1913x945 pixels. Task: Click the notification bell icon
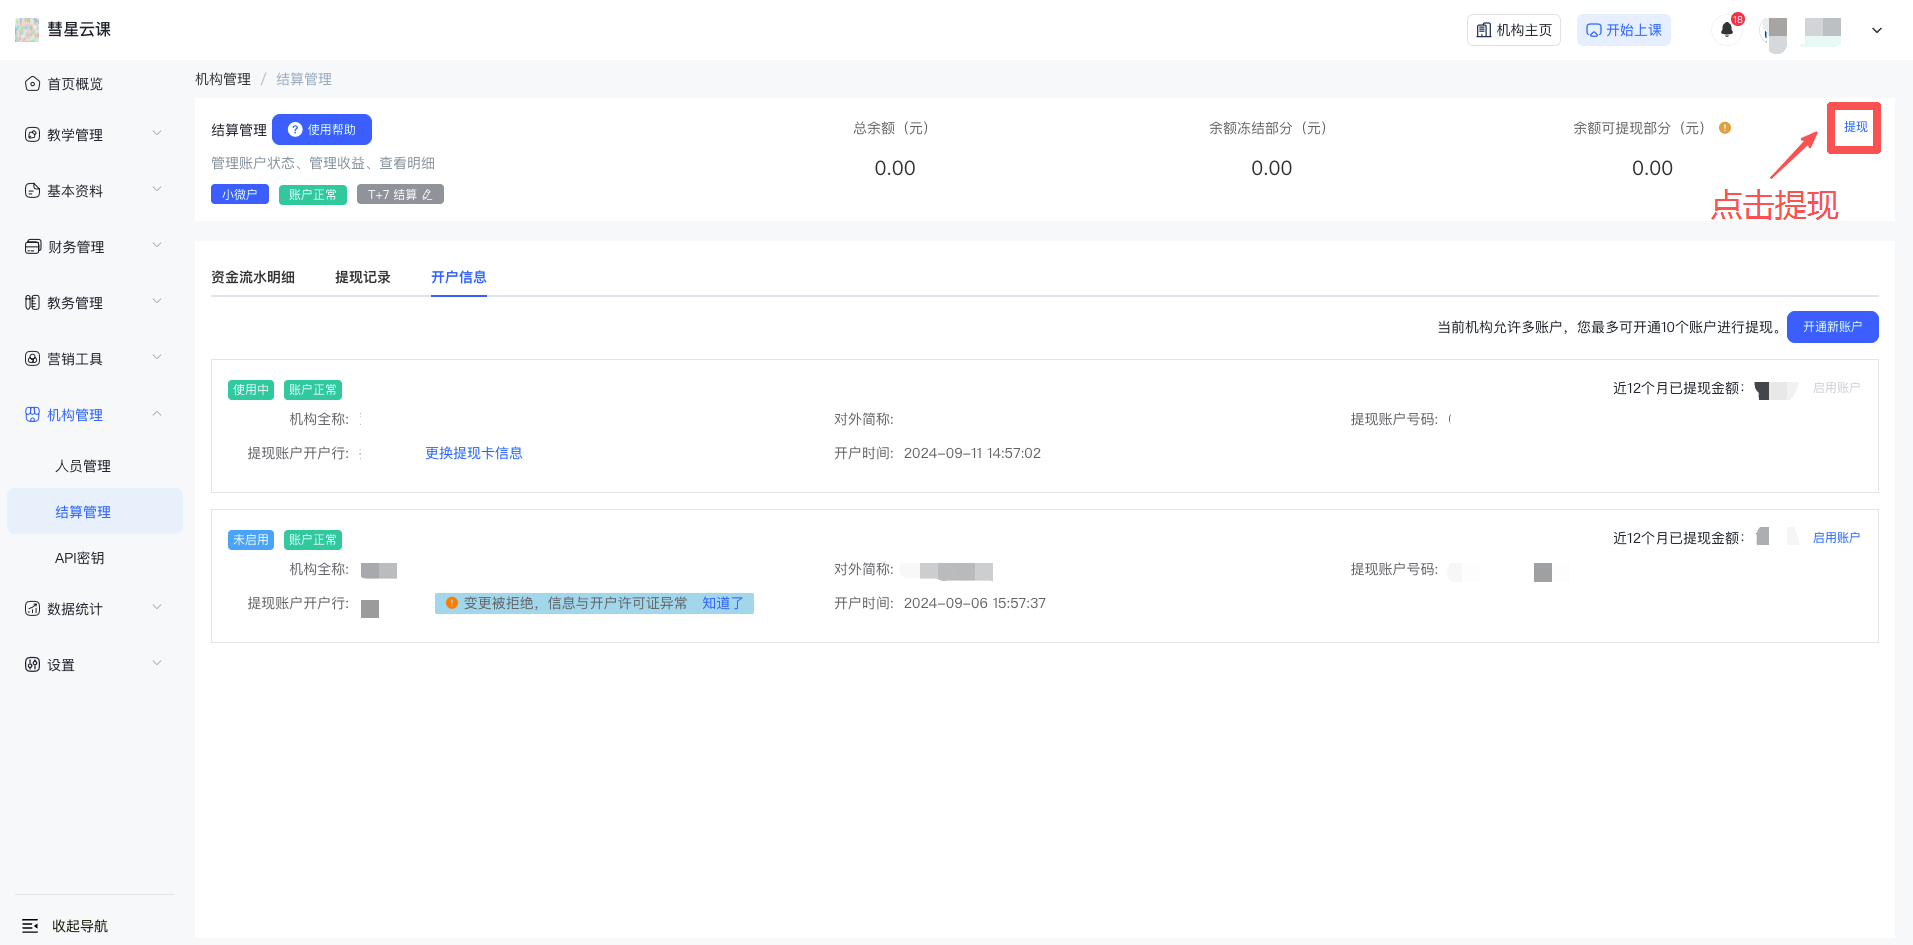(1726, 30)
